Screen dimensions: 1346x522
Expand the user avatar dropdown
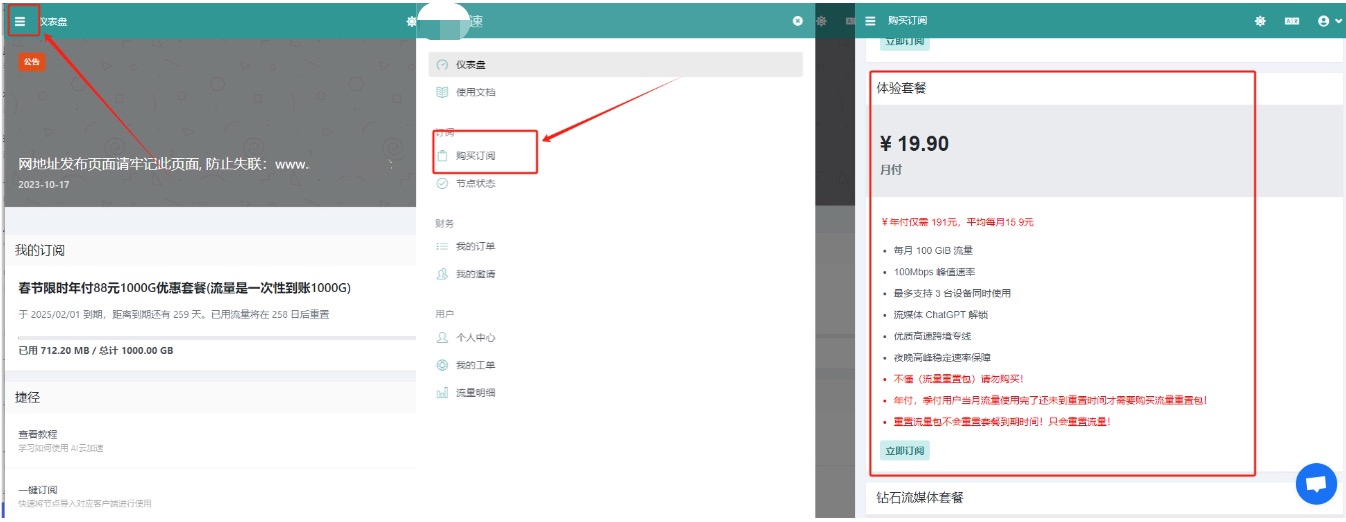tap(1329, 21)
